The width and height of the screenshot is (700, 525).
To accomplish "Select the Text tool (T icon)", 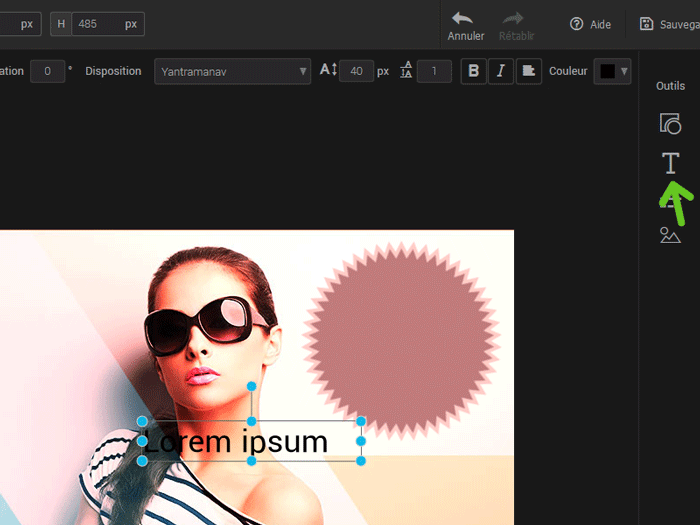I will (x=670, y=163).
